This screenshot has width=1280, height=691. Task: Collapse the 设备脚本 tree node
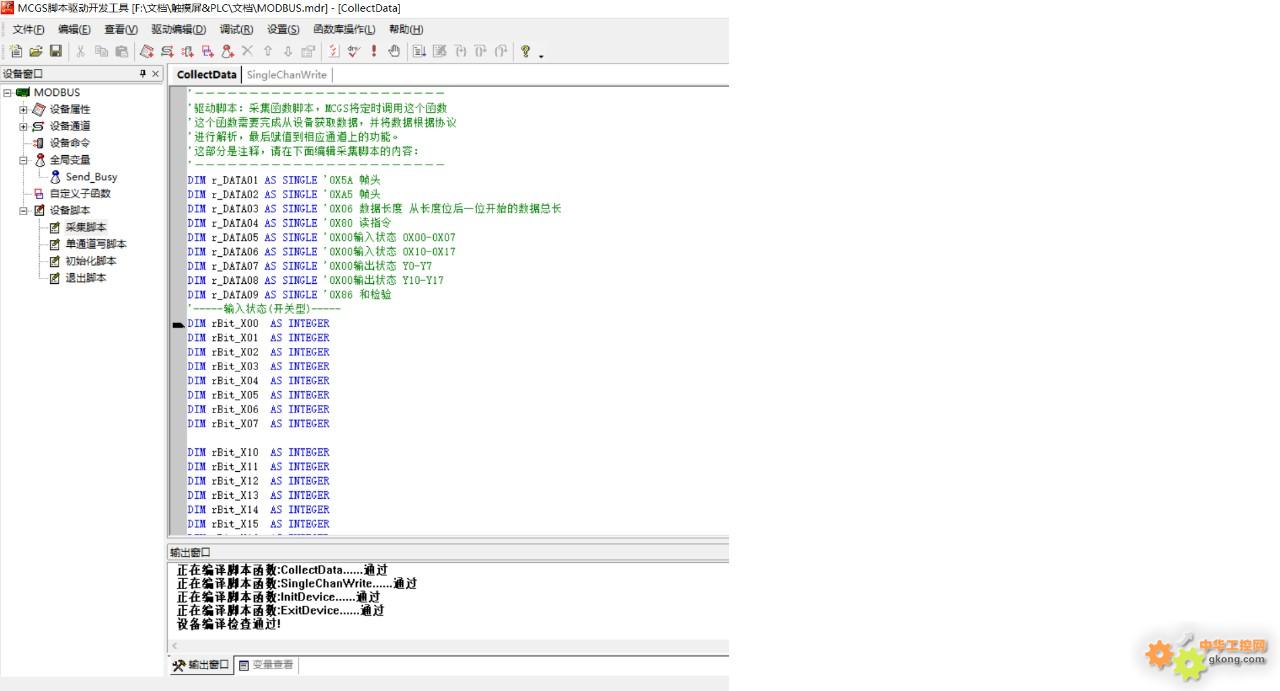click(x=23, y=211)
